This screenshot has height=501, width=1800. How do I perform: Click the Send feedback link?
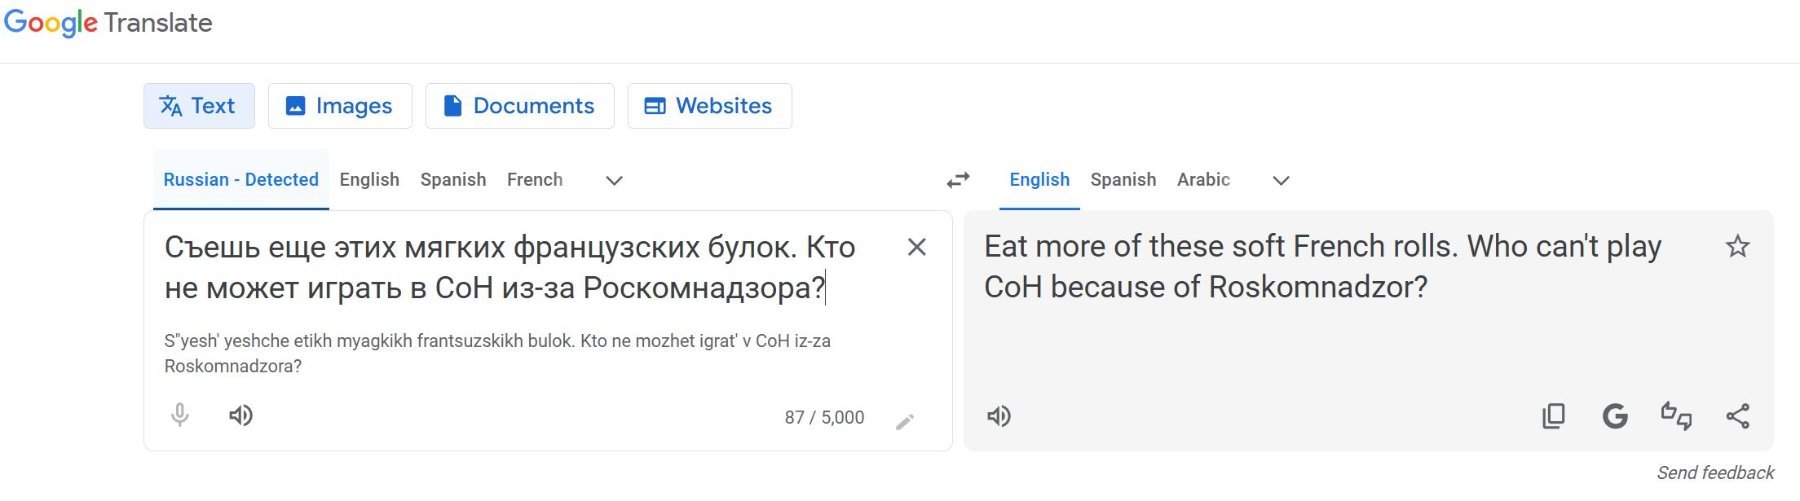(1715, 472)
